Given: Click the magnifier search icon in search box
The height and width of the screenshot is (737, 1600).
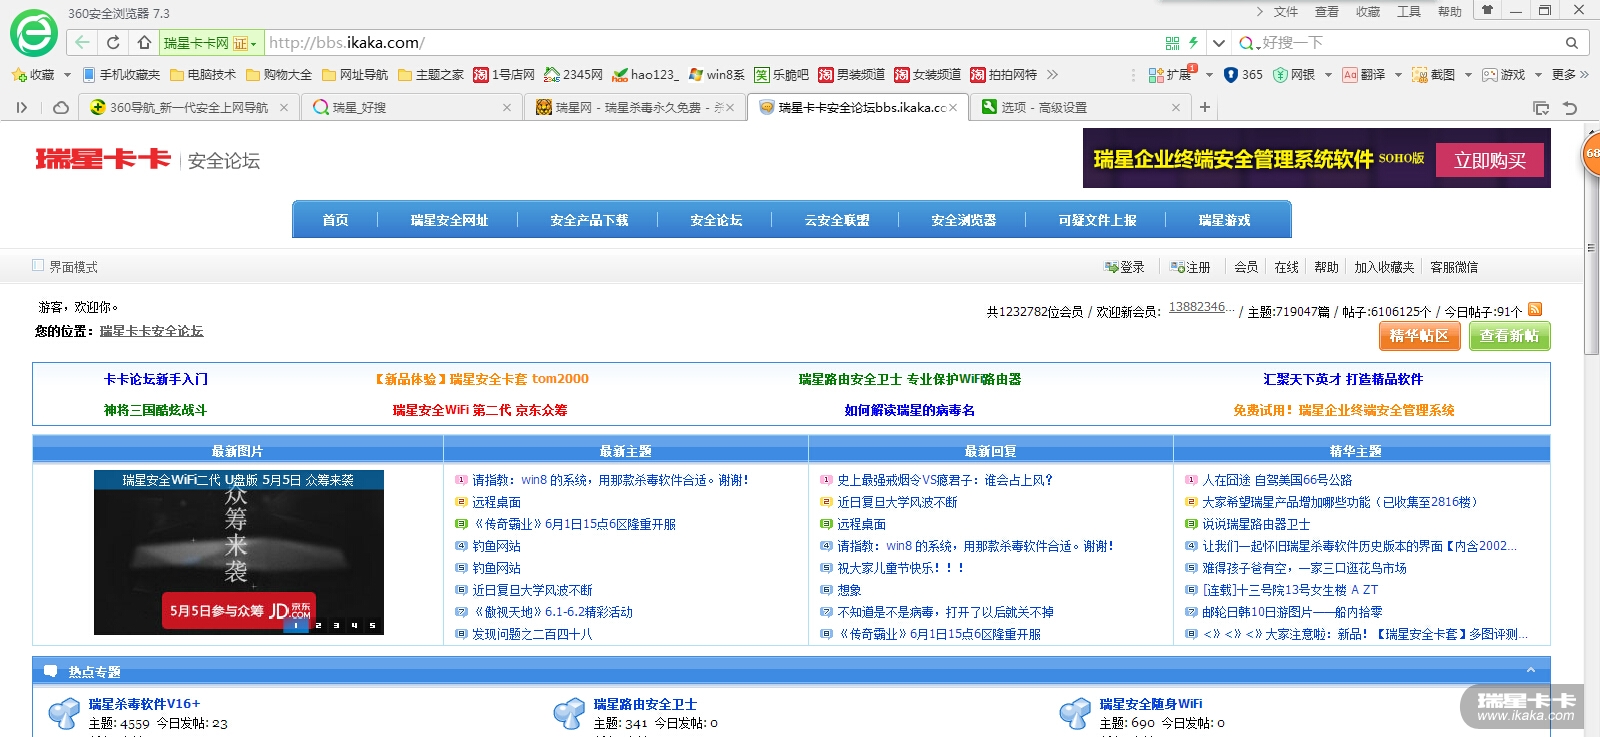Looking at the screenshot, I should coord(1572,43).
